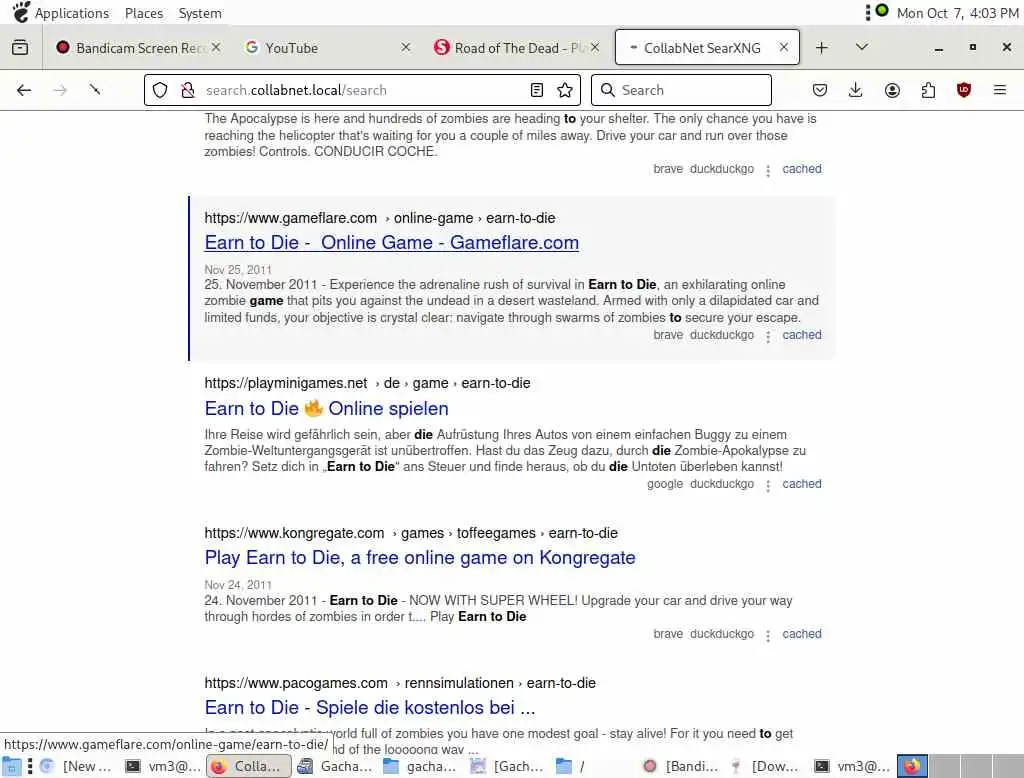Click the Nov 24, 2011 date text
1024x778 pixels.
pos(238,585)
